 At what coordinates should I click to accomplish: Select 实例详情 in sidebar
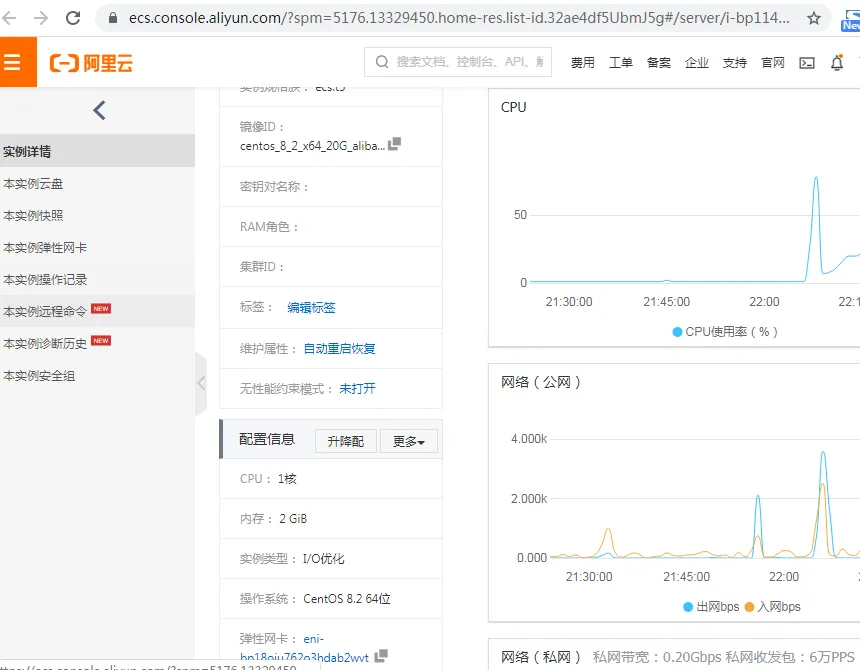(x=97, y=151)
